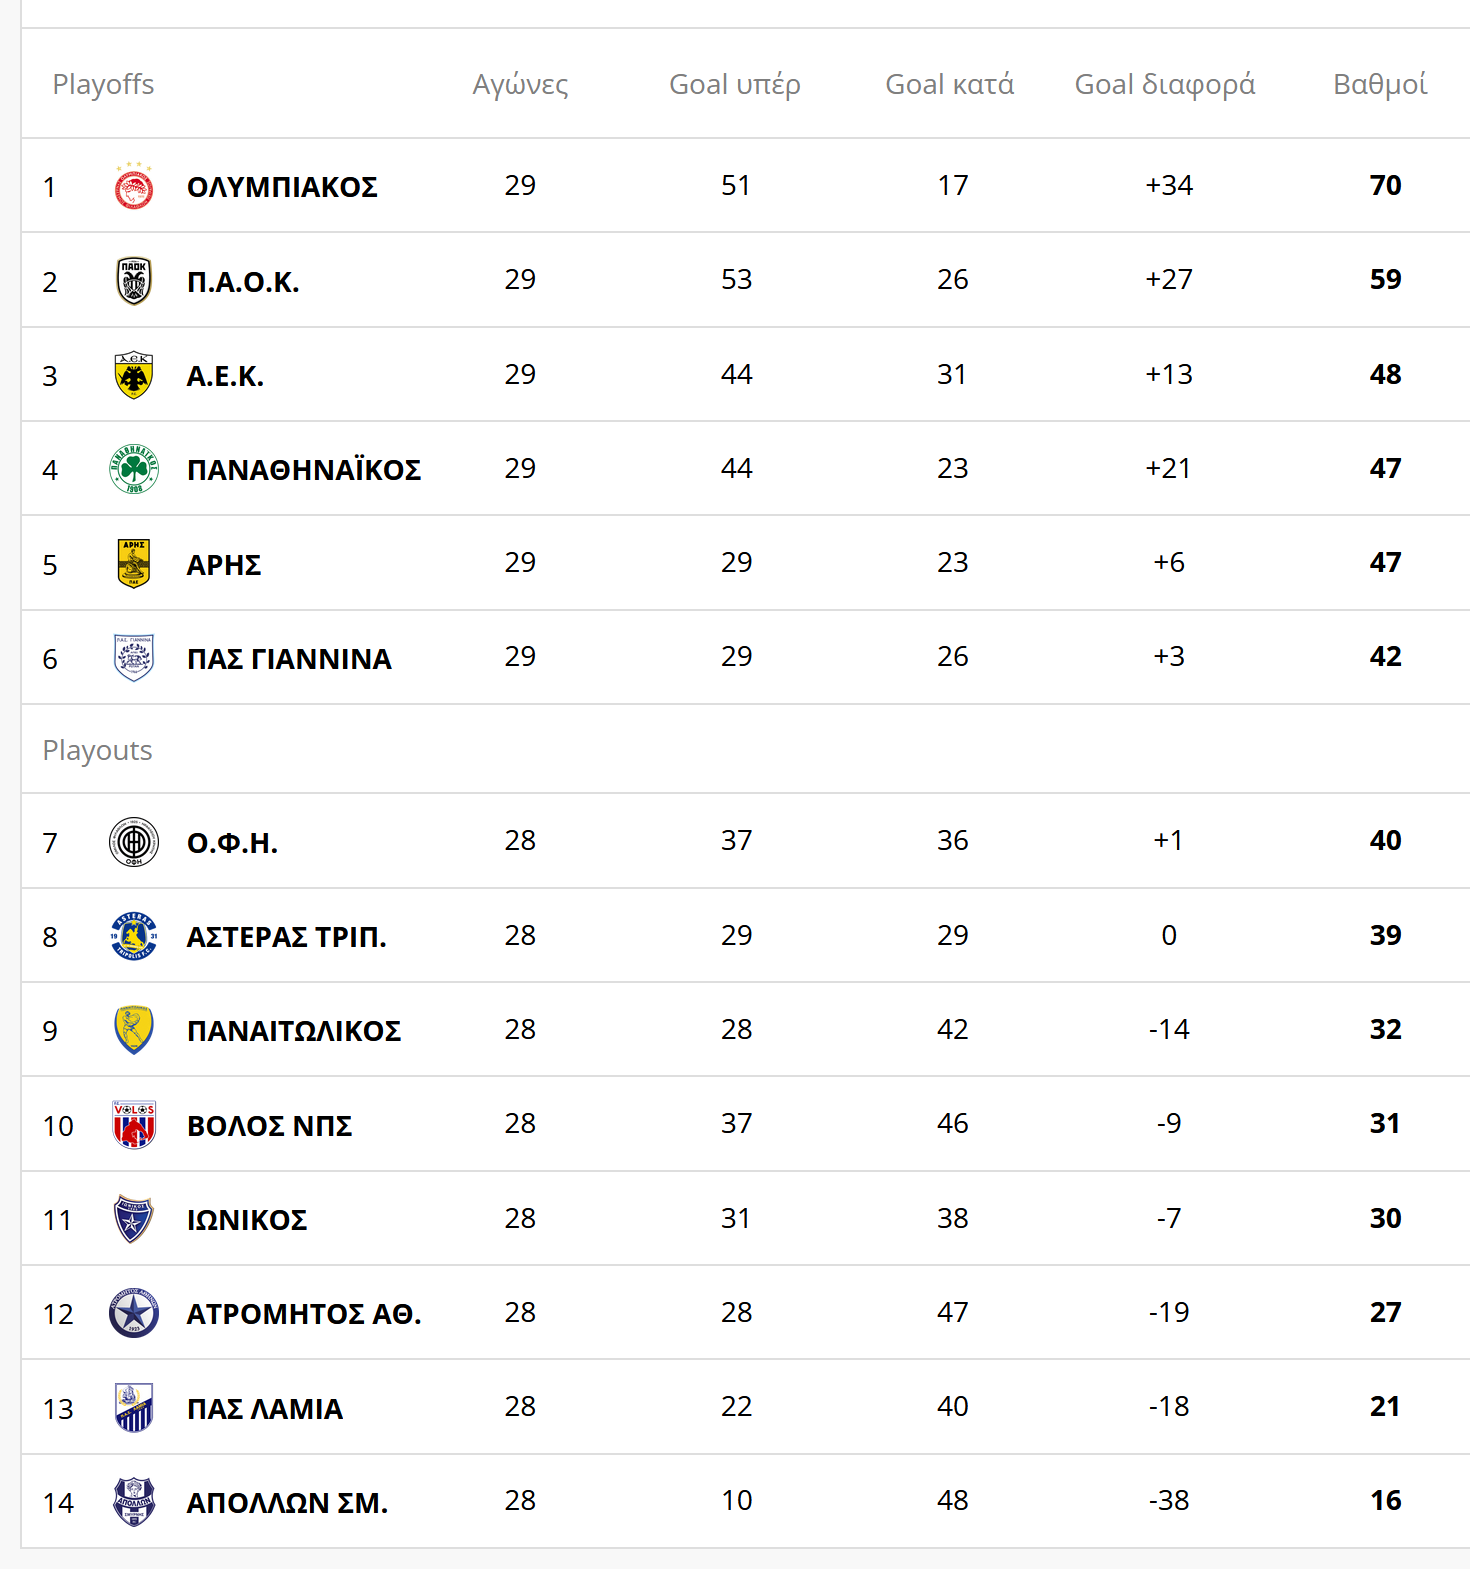Click the ΑΣΤΕΡΑΣ ΤΡΙΠ. team name
The image size is (1470, 1569).
click(286, 937)
